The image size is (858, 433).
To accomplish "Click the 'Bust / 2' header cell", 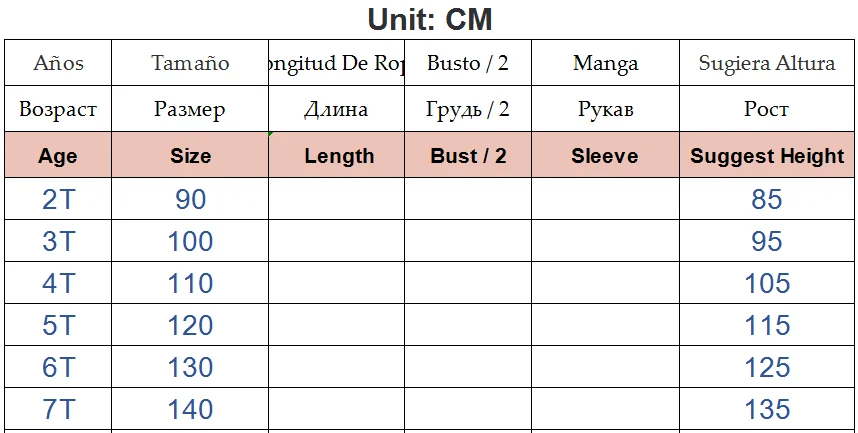I will [468, 156].
